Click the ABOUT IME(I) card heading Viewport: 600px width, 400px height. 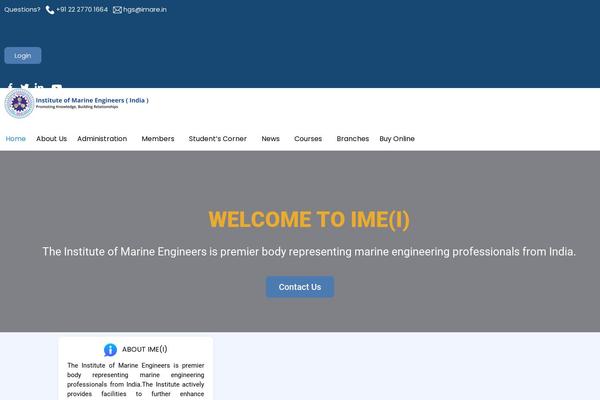point(145,349)
